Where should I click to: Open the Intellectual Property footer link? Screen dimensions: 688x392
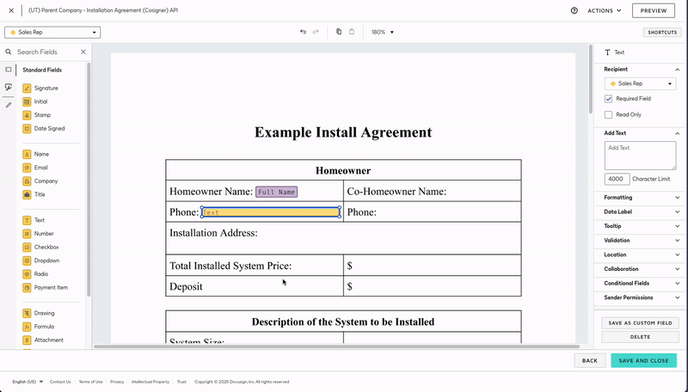[150, 382]
